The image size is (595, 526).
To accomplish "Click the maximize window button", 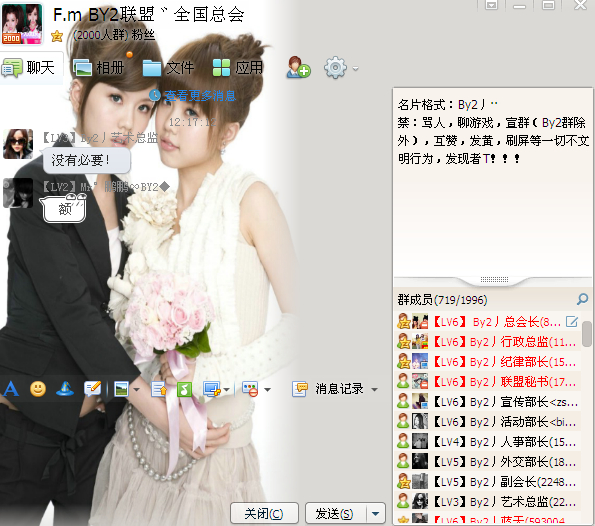I will [548, 5].
